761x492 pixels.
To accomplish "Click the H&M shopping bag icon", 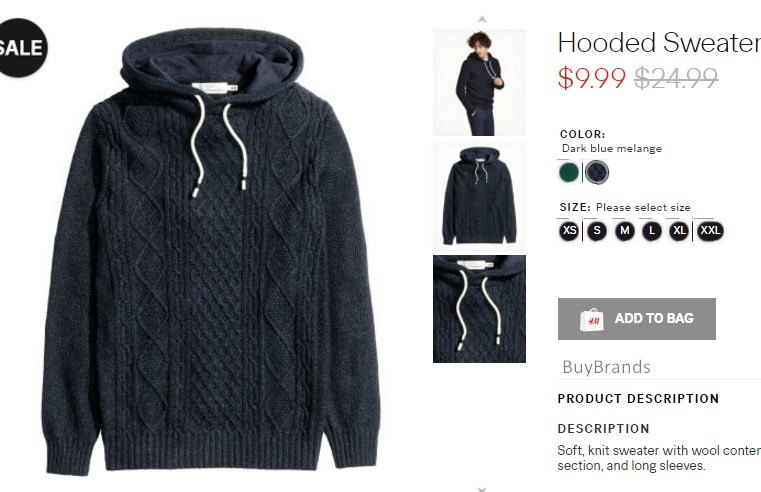I will click(592, 320).
